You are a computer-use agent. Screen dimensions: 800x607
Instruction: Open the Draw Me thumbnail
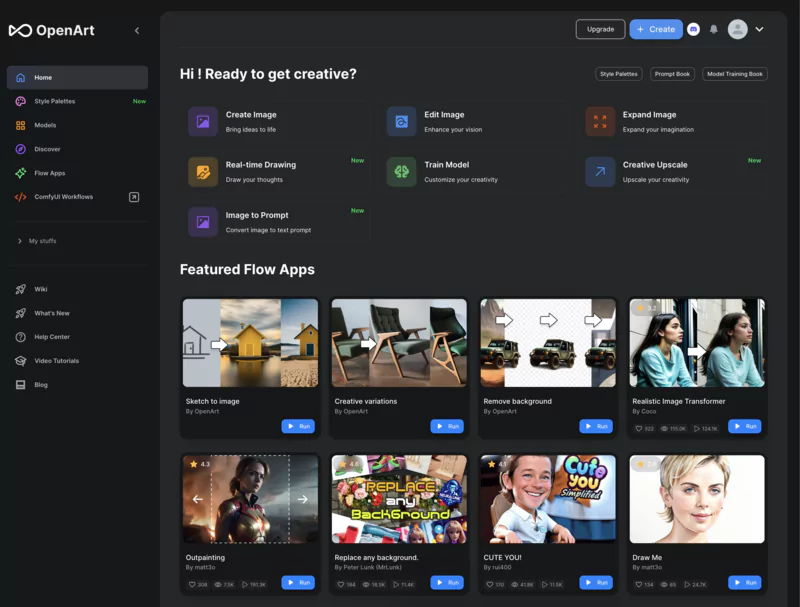[x=697, y=499]
